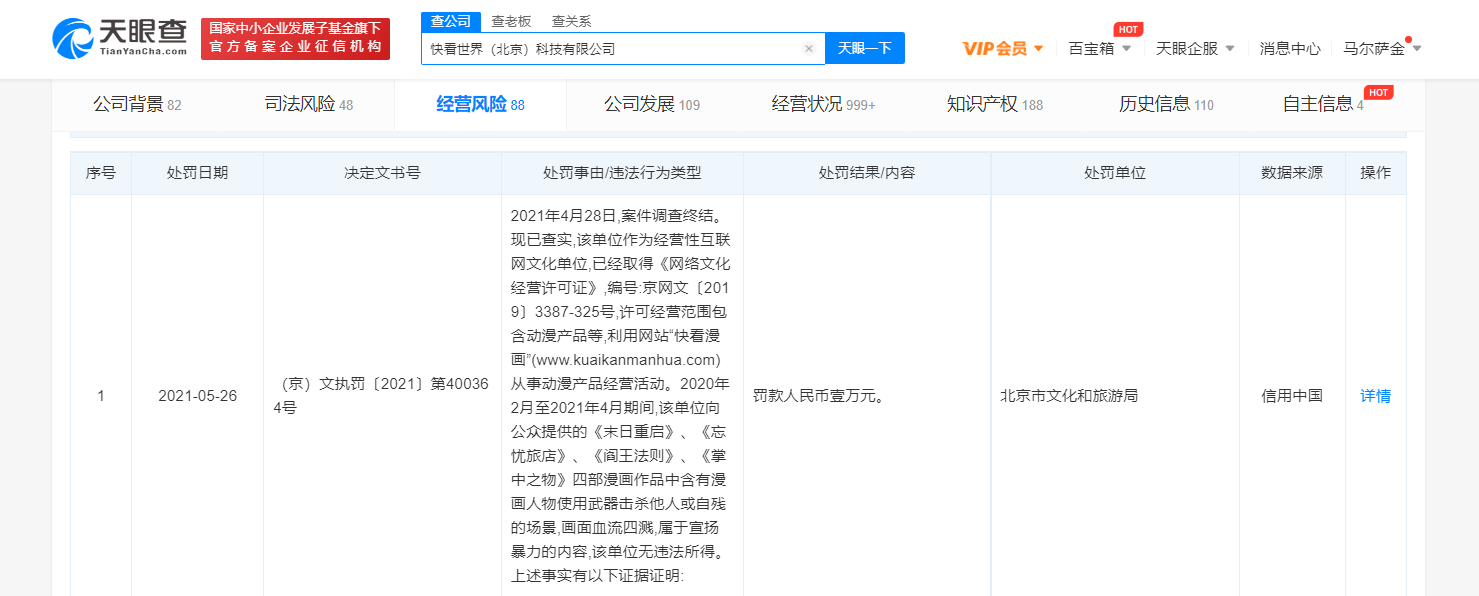Click the row number 1 cell

[x=101, y=396]
